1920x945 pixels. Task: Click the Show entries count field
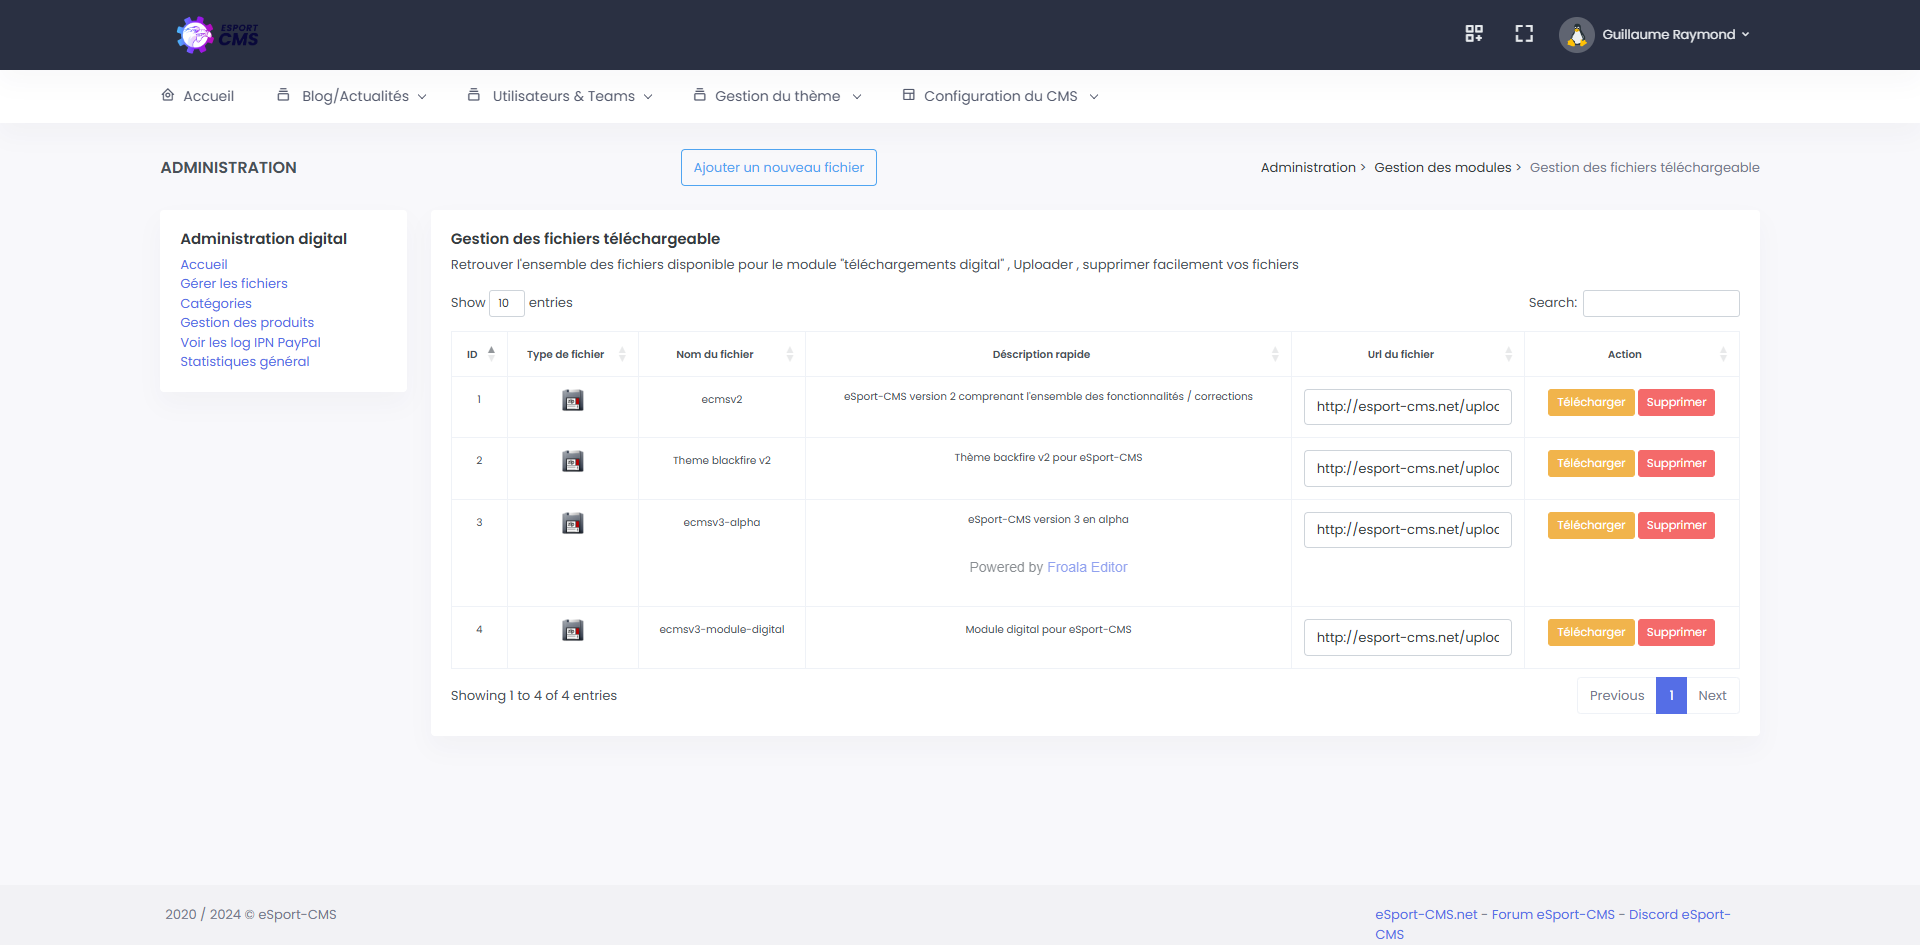[506, 303]
